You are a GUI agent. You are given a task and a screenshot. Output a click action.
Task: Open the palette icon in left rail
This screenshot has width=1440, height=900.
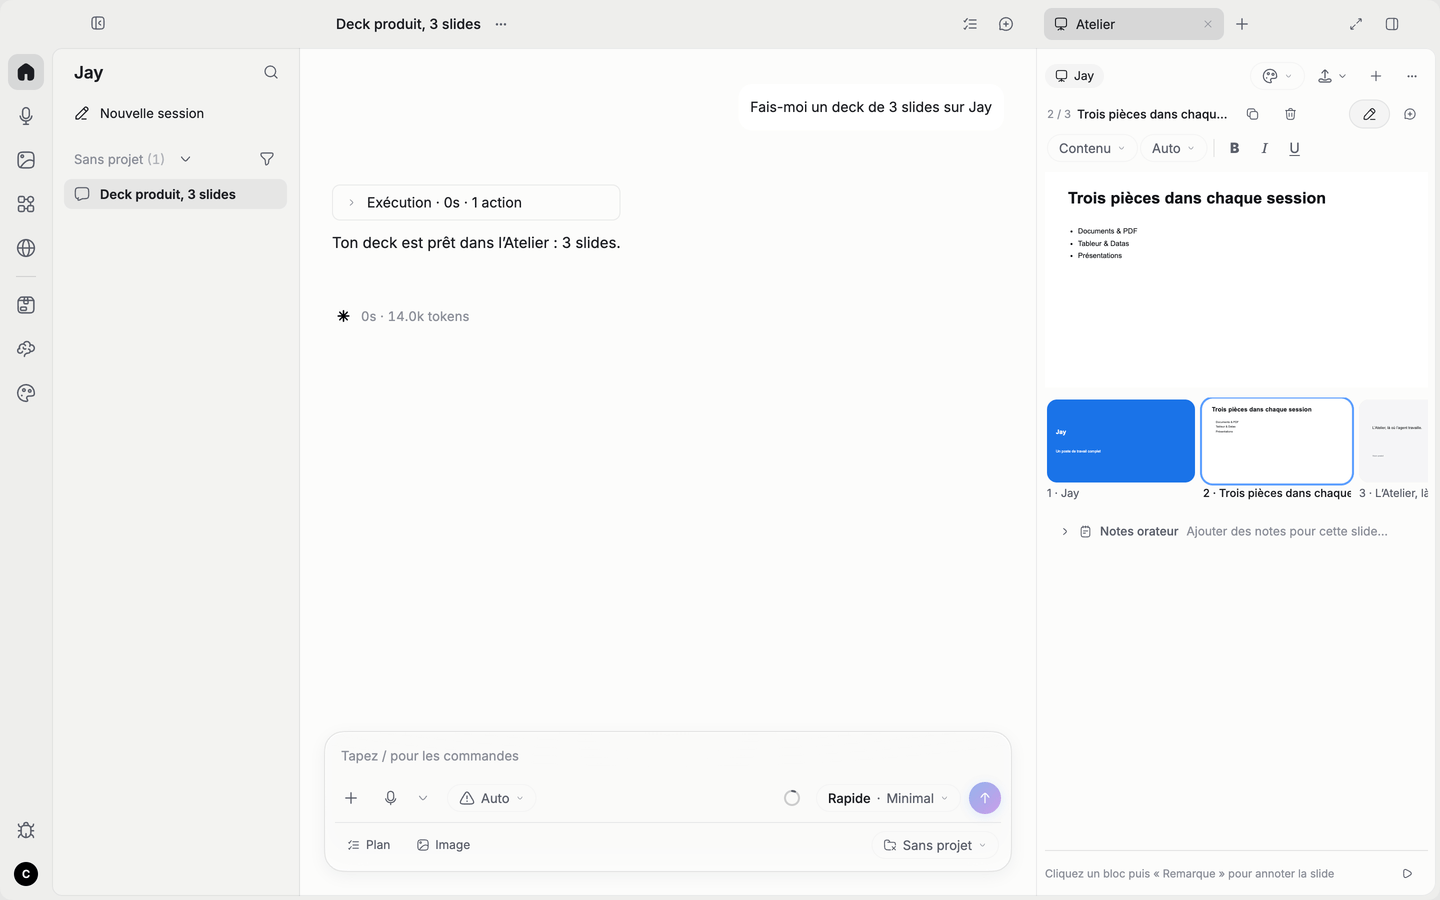(26, 393)
